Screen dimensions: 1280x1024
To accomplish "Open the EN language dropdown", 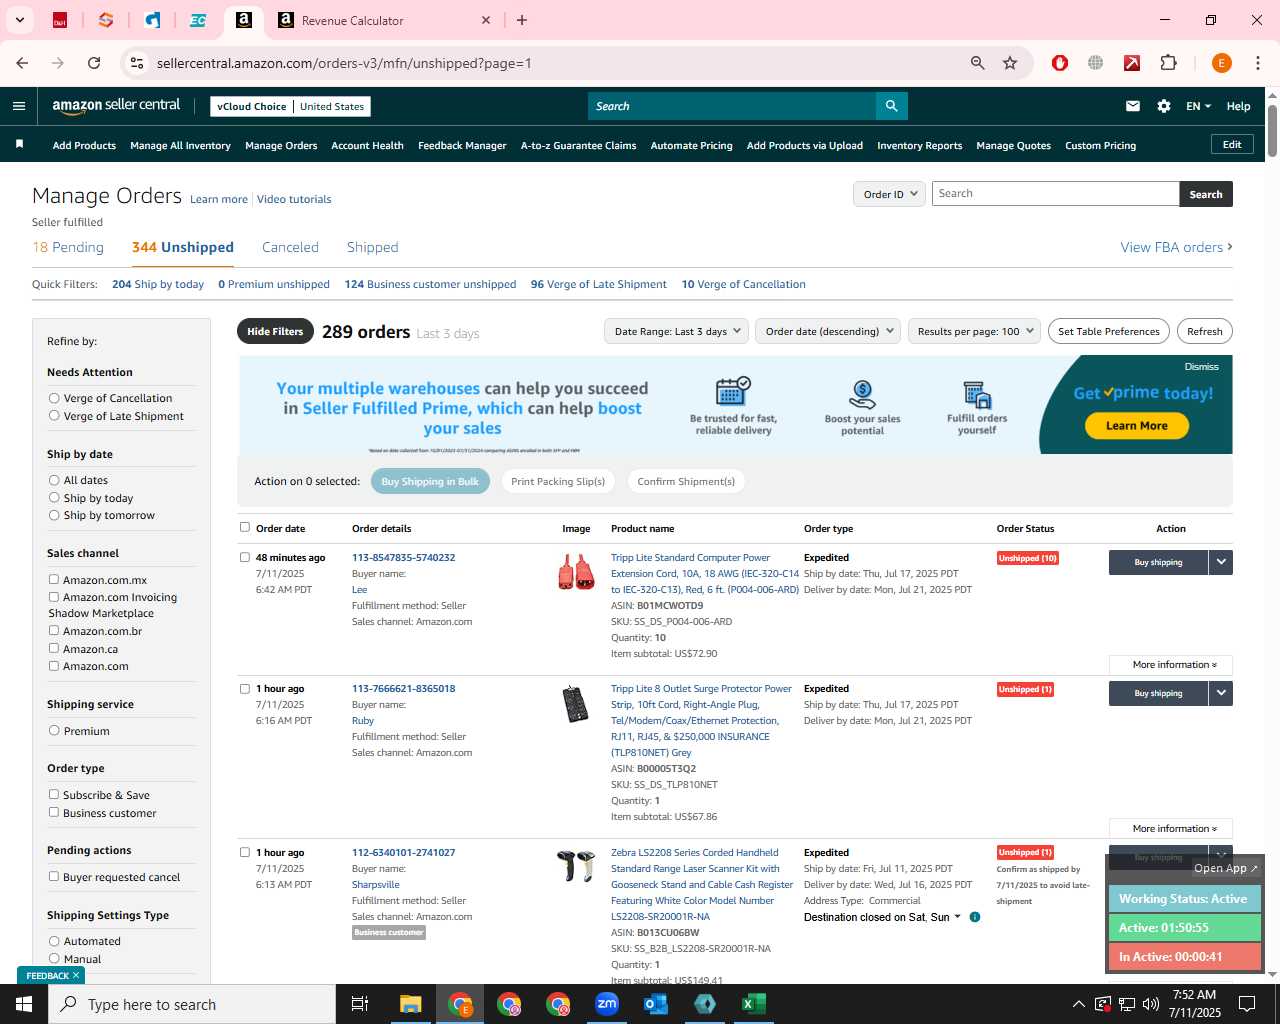I will pos(1198,106).
